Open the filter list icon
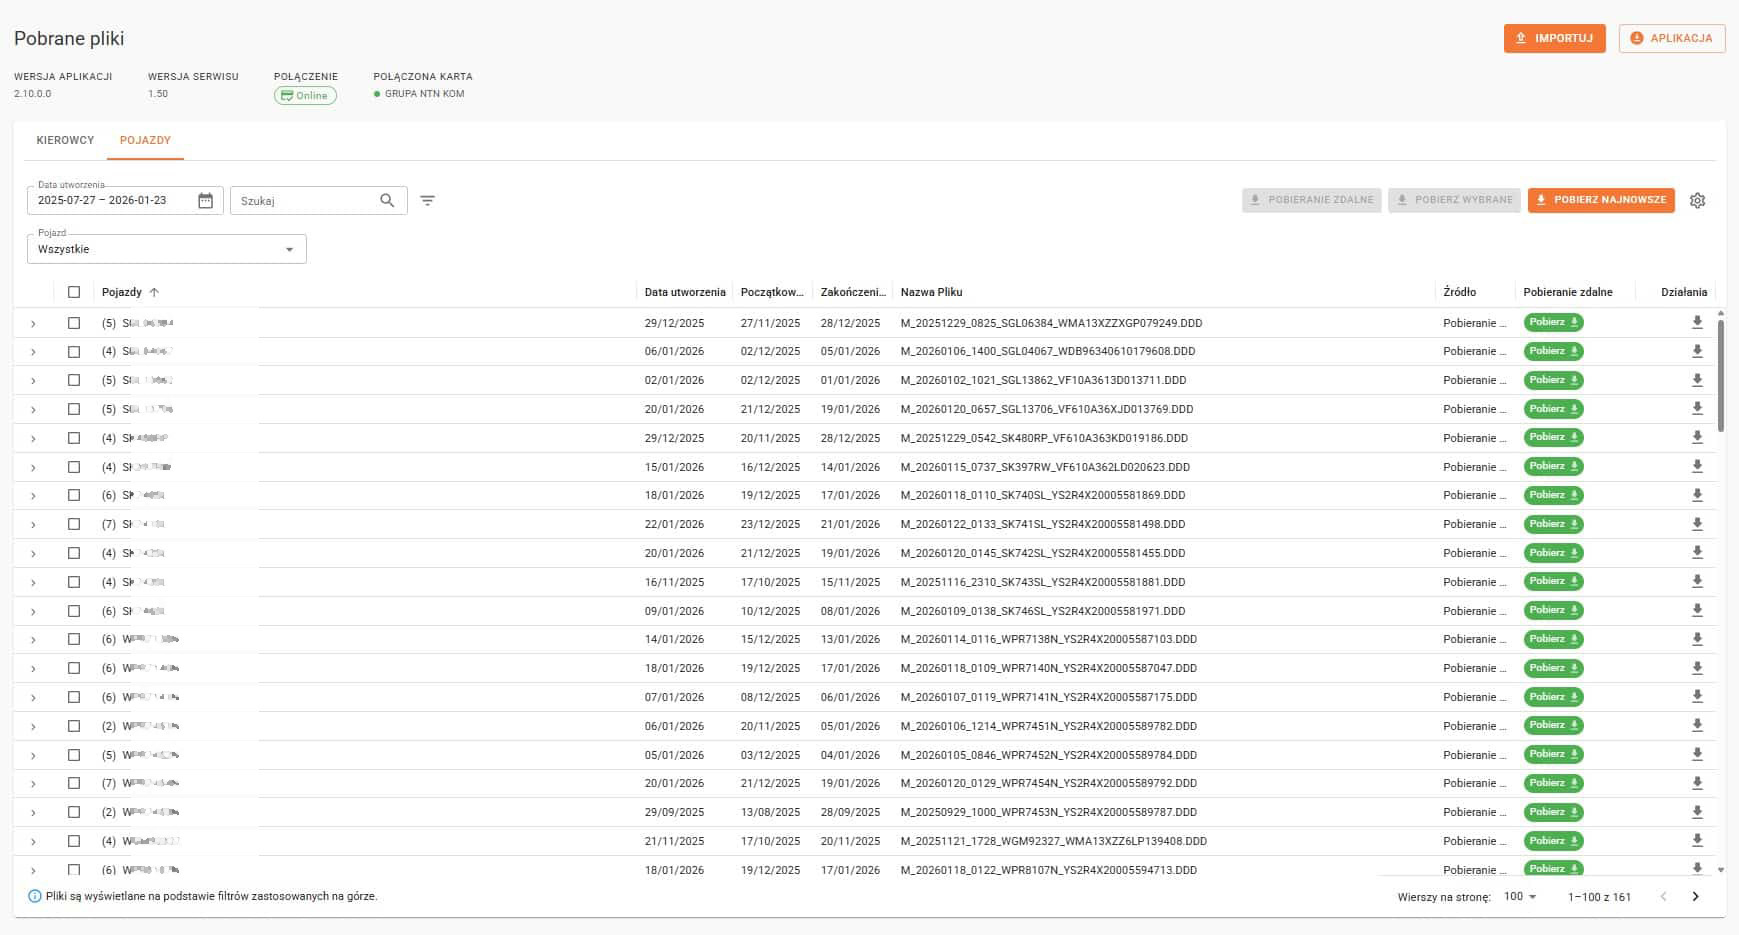This screenshot has width=1739, height=935. click(427, 201)
